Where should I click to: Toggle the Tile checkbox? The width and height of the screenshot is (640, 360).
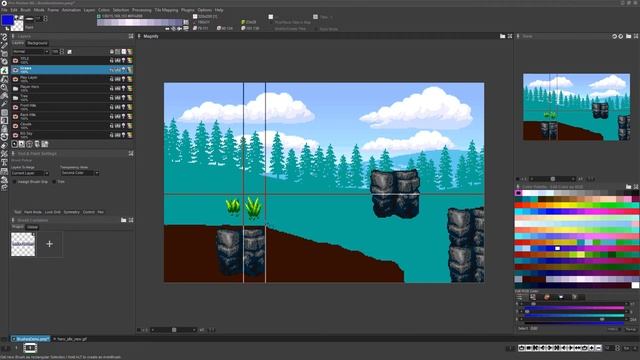click(x=54, y=182)
